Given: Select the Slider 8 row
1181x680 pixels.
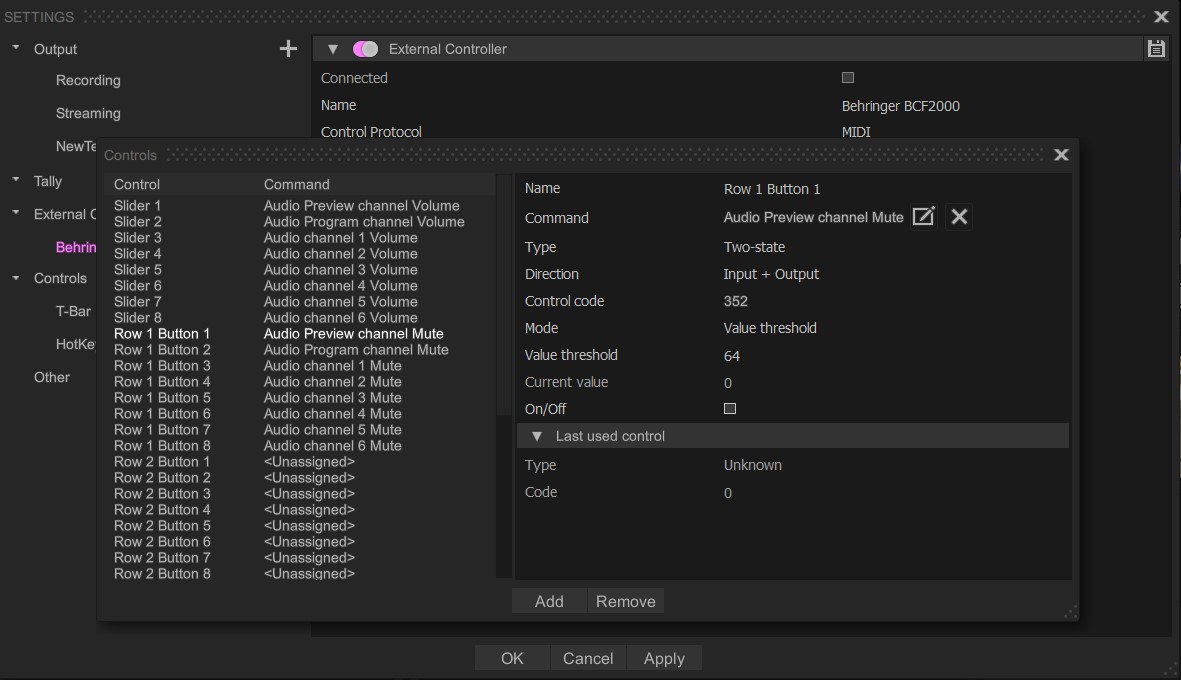Looking at the screenshot, I should [x=300, y=318].
